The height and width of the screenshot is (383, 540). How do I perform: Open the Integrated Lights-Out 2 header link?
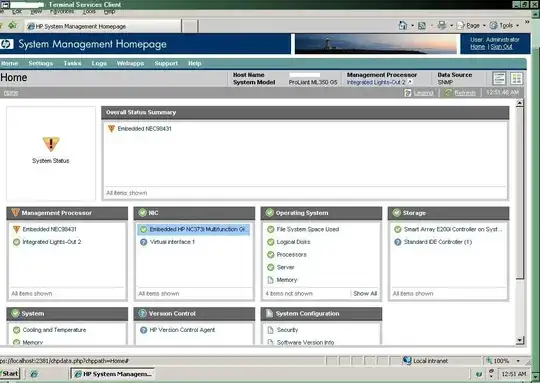[x=376, y=82]
